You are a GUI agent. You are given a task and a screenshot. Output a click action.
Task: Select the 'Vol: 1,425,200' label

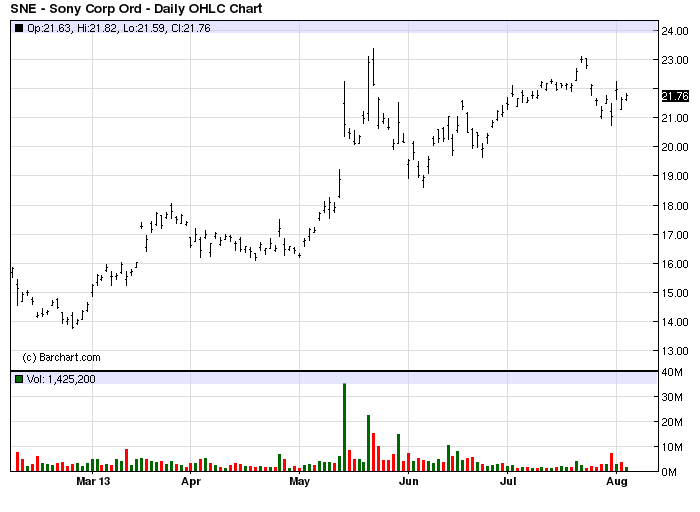[x=61, y=379]
